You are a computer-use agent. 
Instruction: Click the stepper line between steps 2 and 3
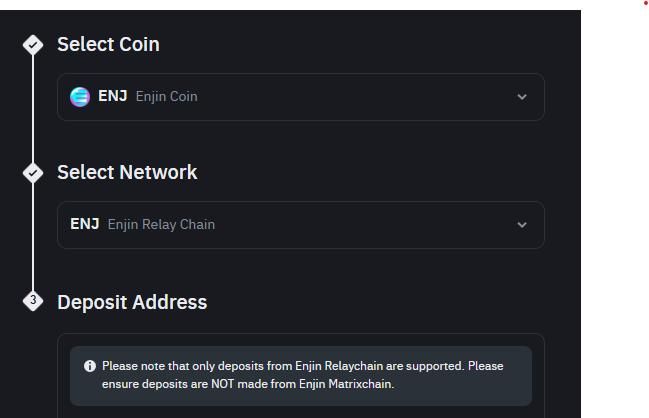33,238
